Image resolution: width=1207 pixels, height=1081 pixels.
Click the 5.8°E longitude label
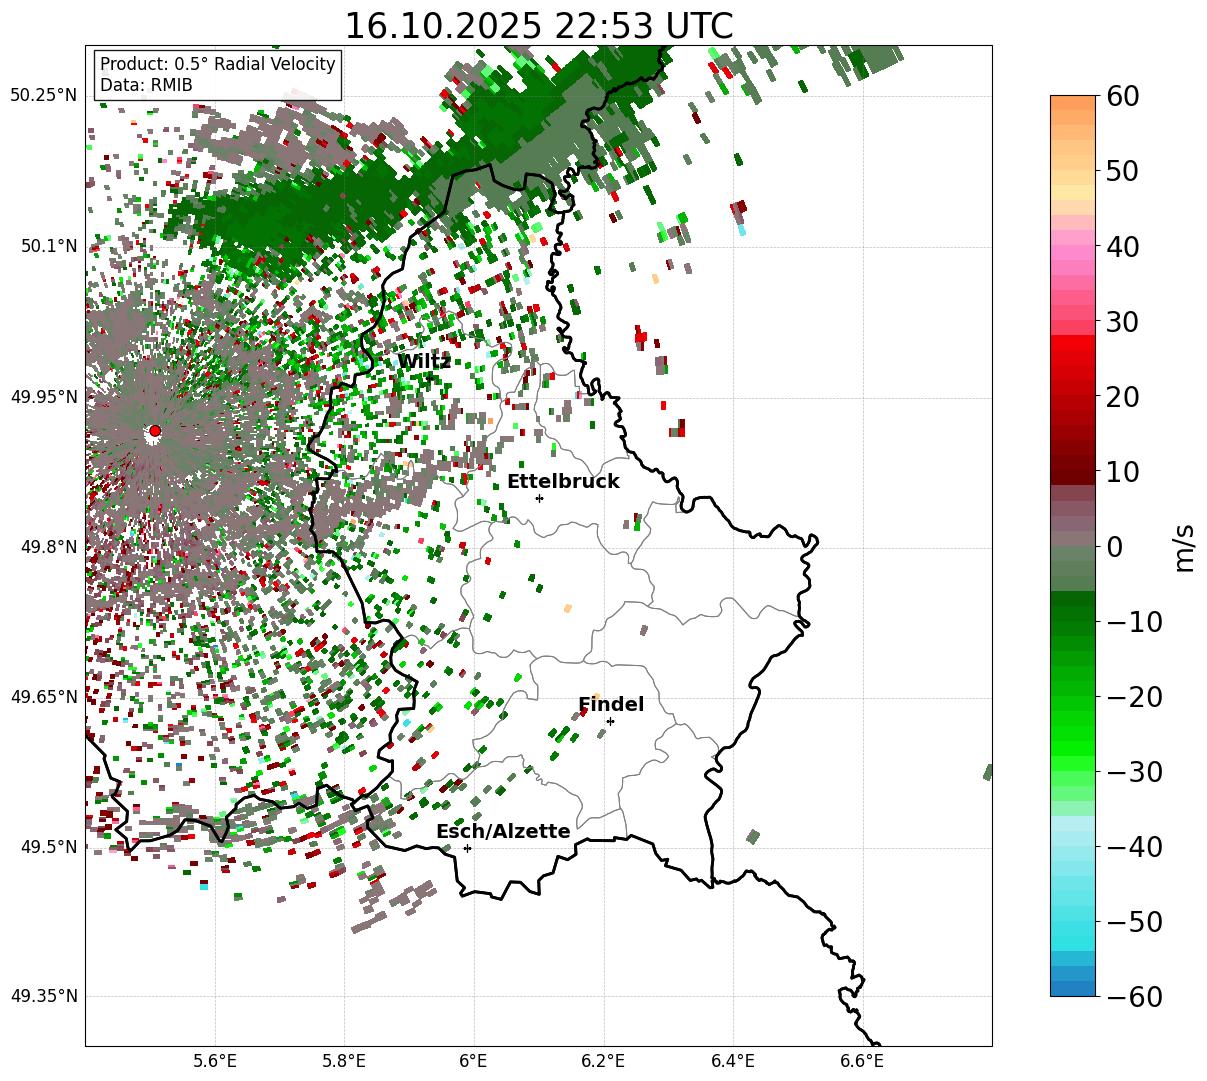(345, 1061)
